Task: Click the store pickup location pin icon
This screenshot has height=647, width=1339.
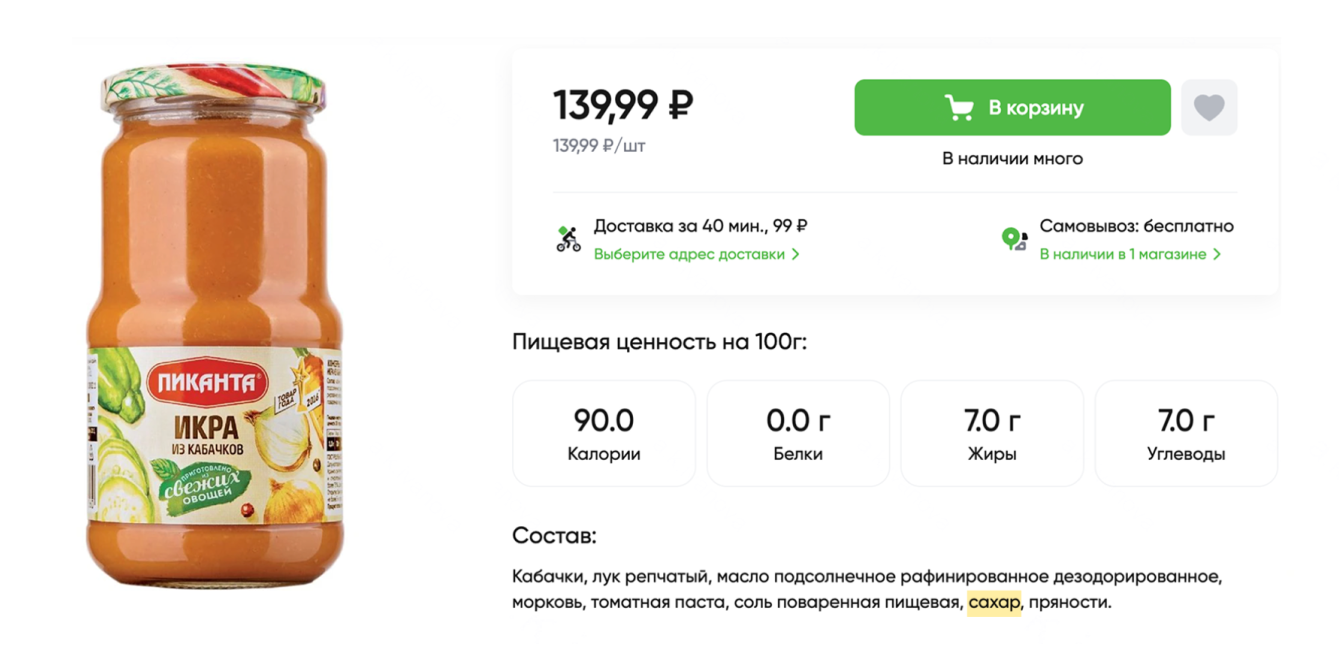Action: click(x=1016, y=238)
